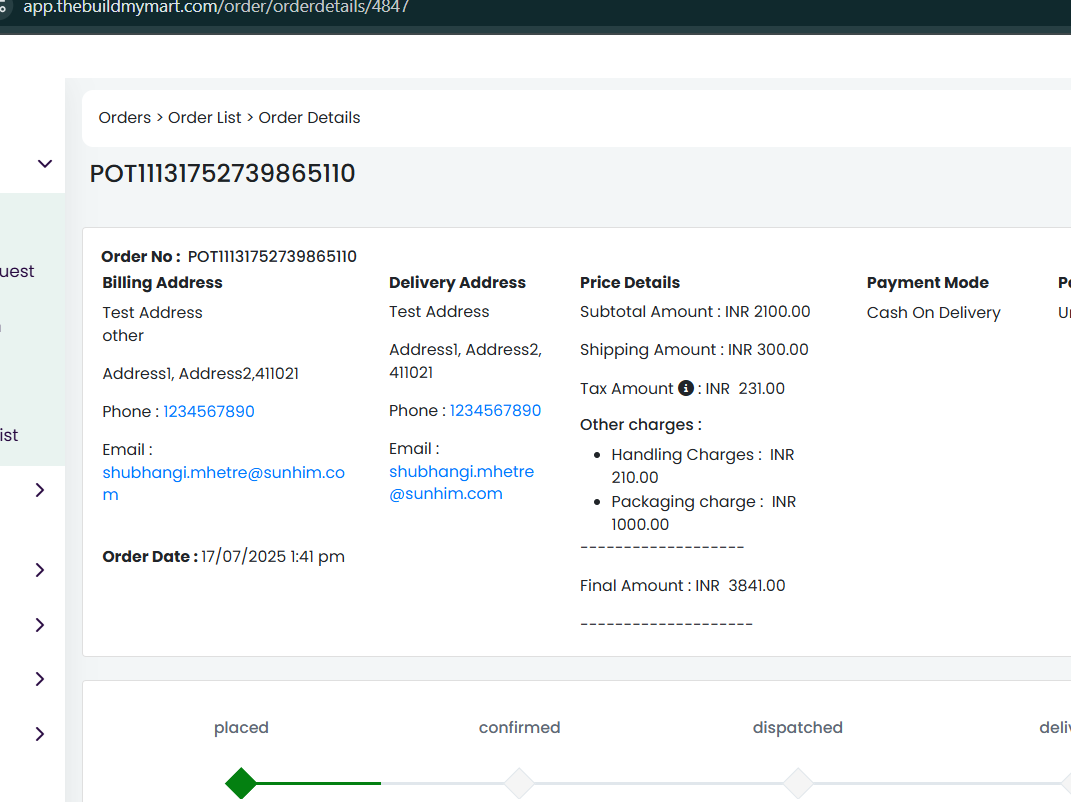
Task: Click the "Order No :" value text
Action: tap(272, 256)
